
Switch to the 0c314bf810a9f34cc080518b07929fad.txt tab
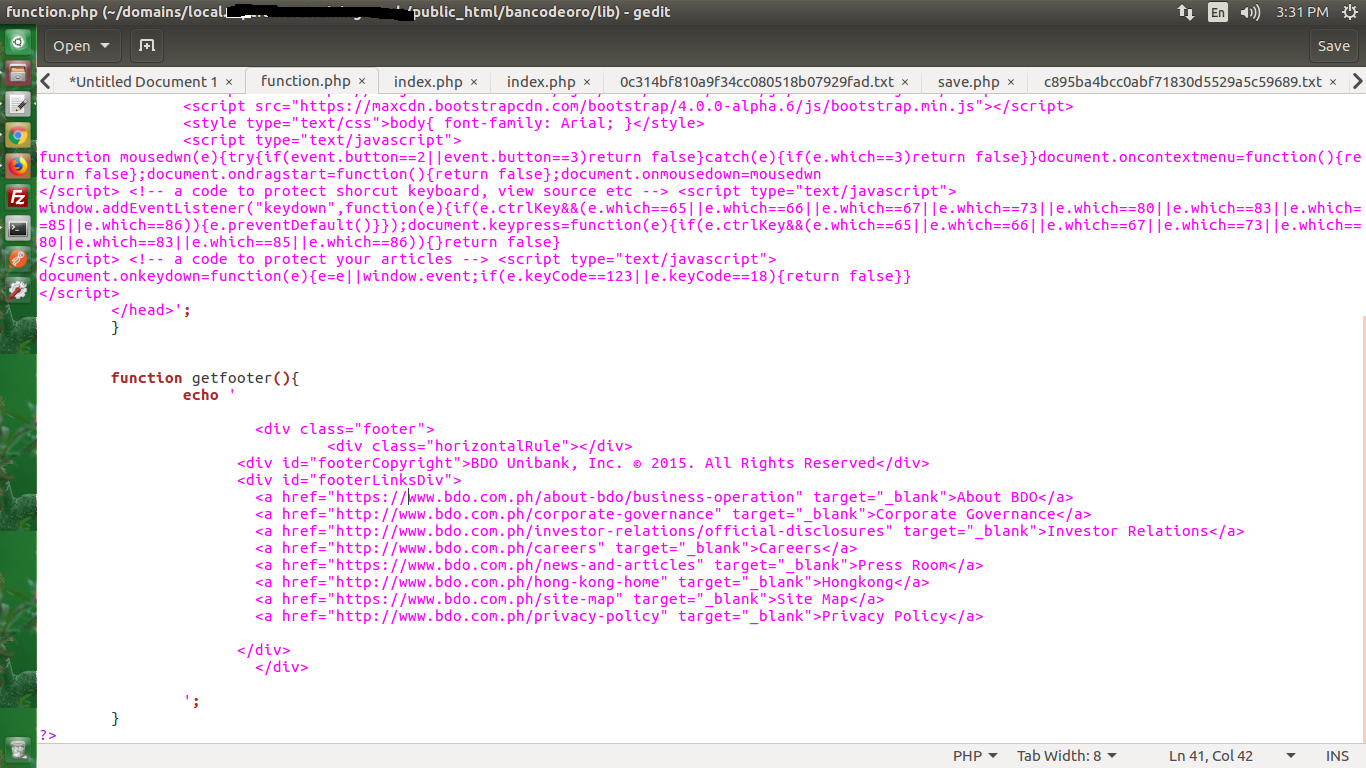757,82
